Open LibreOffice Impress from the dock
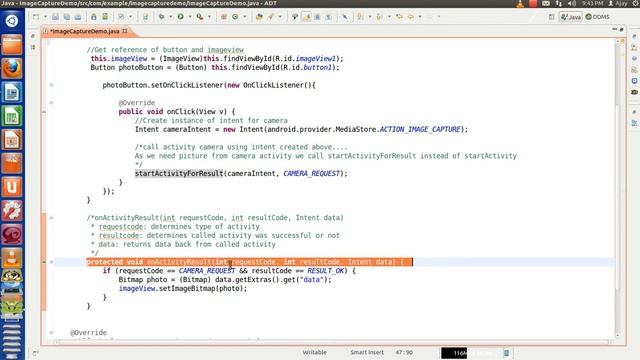640x360 pixels. (x=12, y=140)
